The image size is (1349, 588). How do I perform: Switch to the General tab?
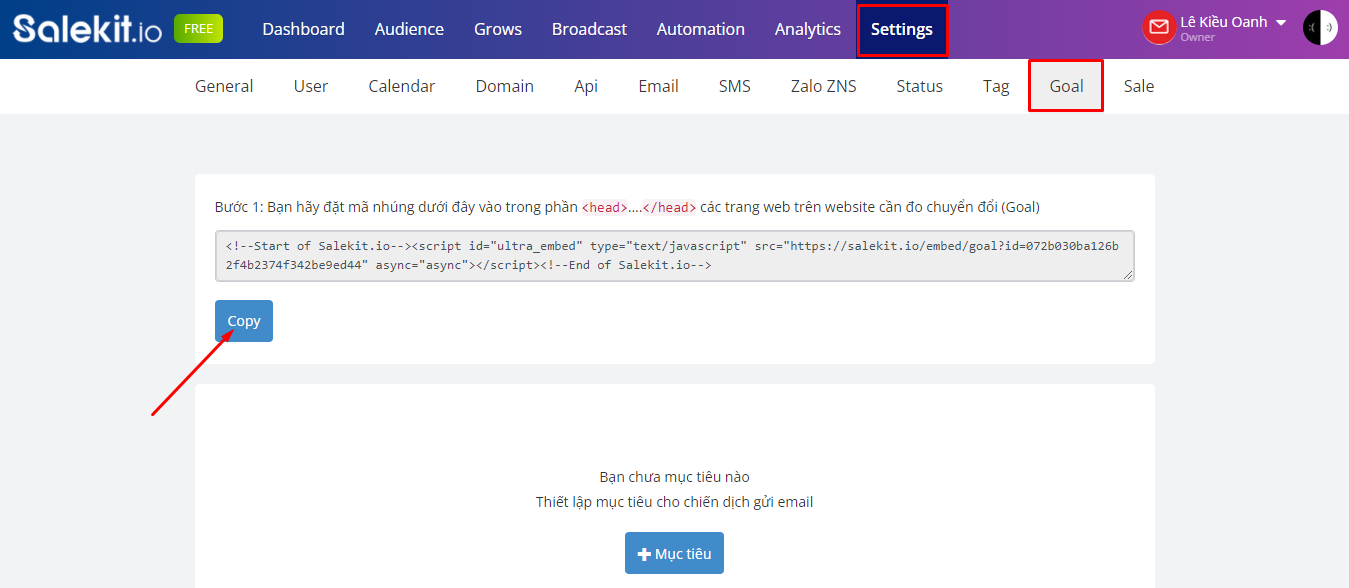[x=224, y=86]
